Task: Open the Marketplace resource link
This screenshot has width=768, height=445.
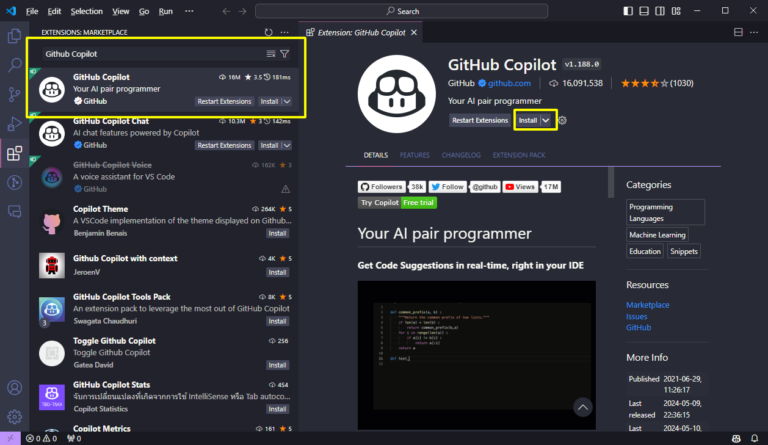Action: [648, 304]
